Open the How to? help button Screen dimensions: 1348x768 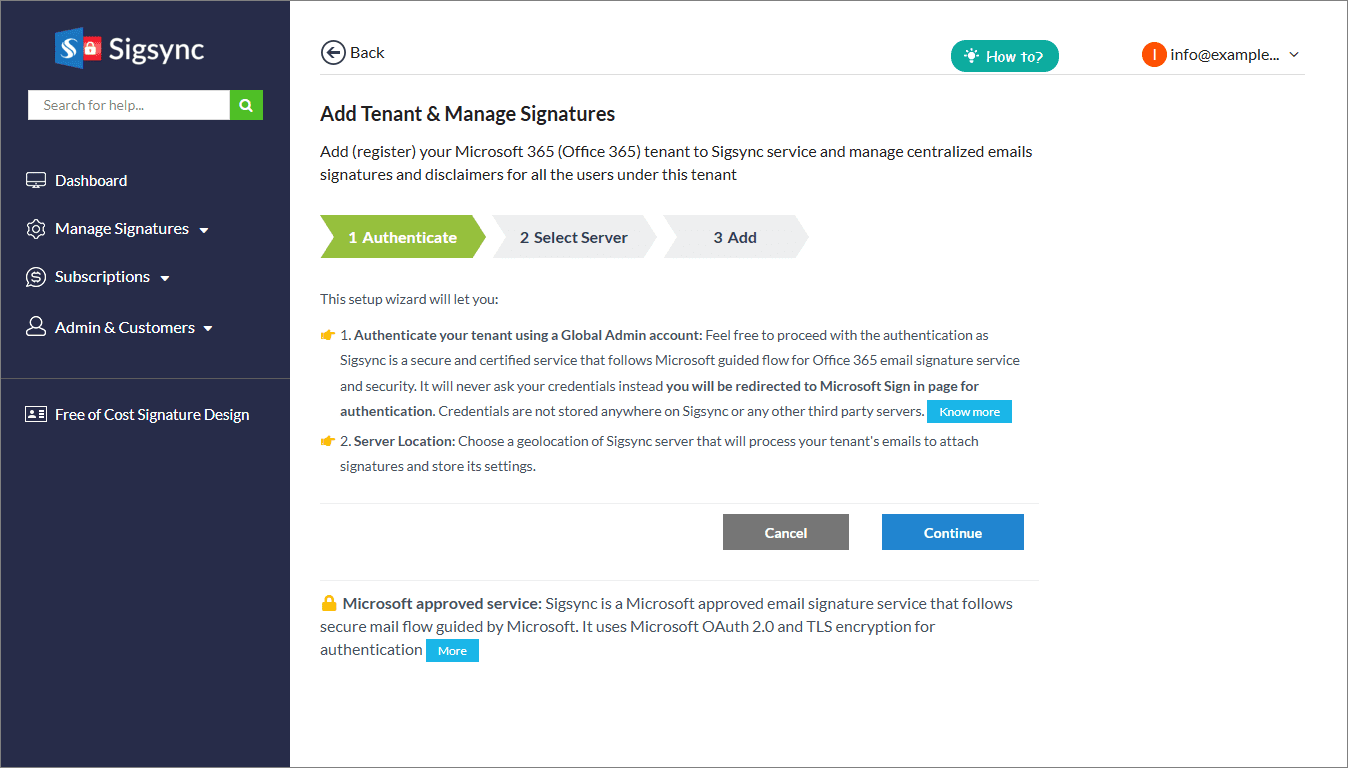coord(1004,56)
